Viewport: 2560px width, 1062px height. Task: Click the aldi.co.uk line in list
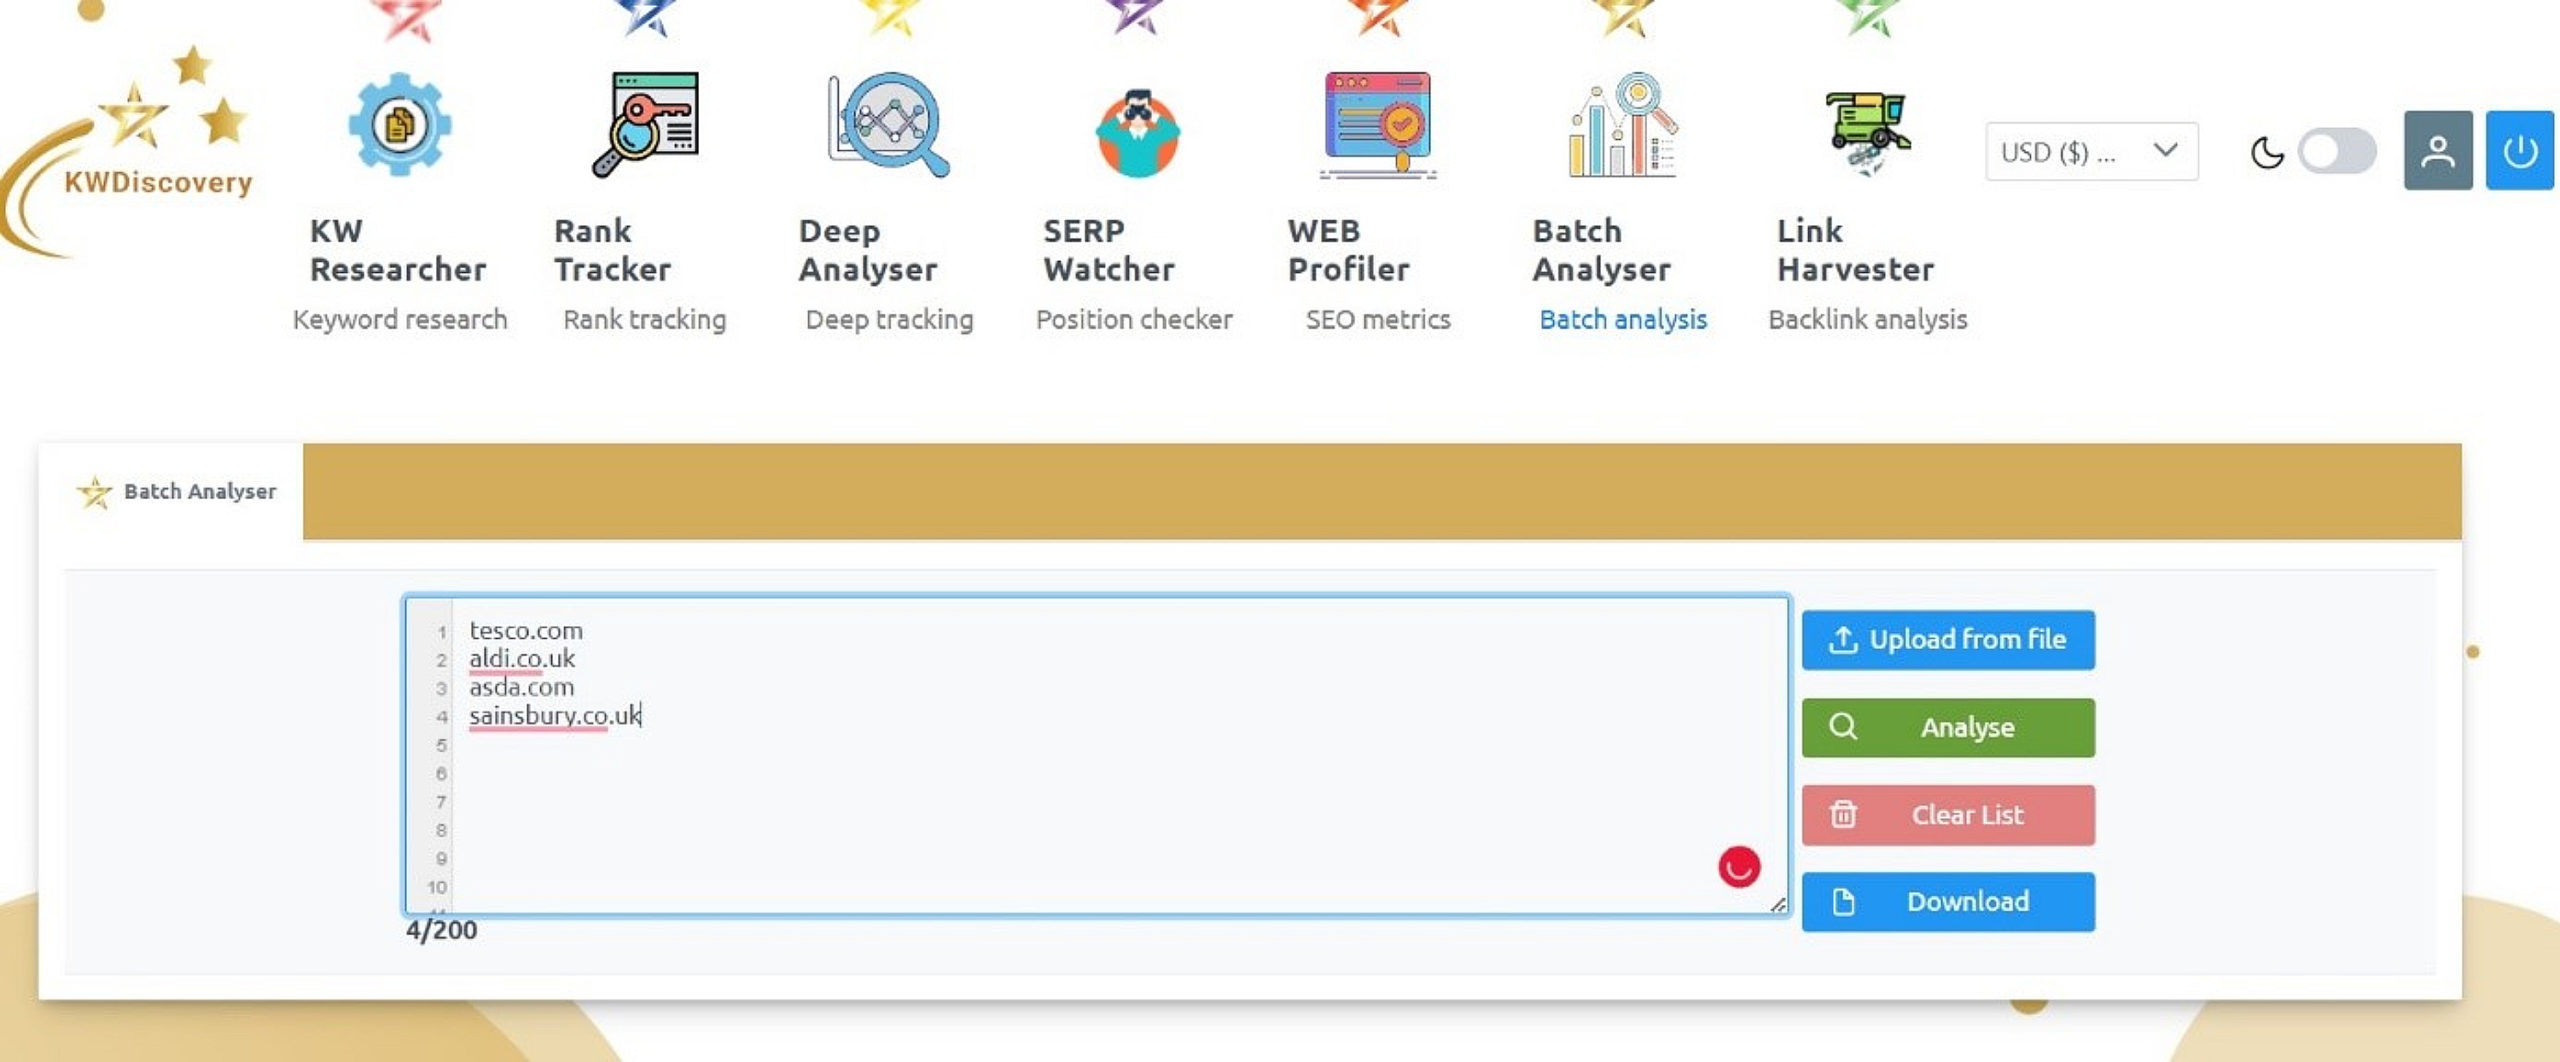pyautogui.click(x=522, y=659)
